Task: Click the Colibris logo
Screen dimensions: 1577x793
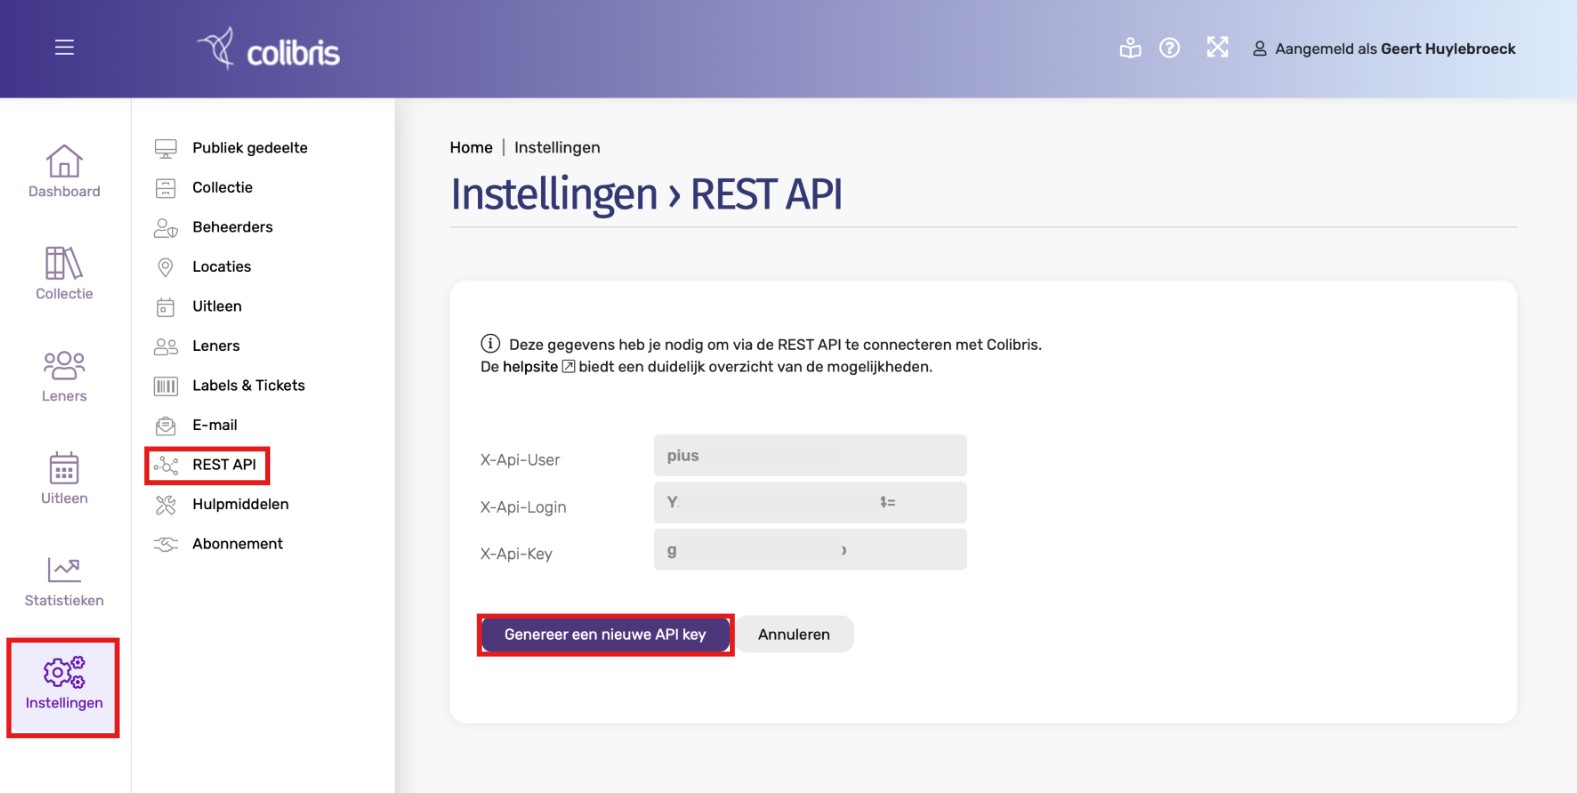Action: [268, 48]
